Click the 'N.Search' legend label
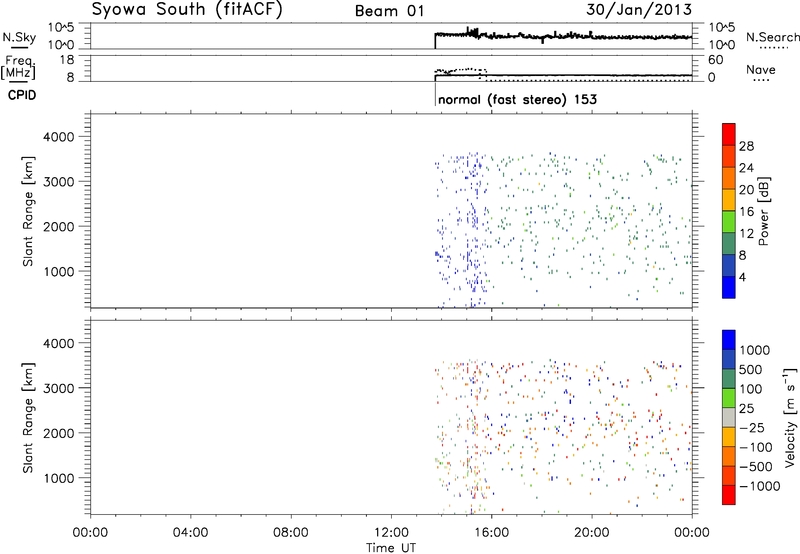The image size is (800, 554). [773, 37]
